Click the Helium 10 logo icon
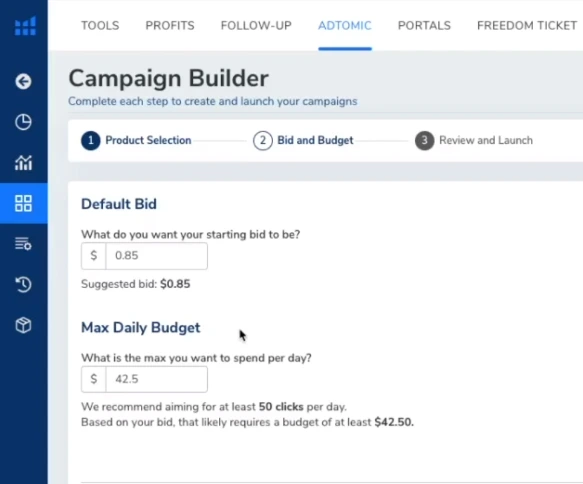This screenshot has width=583, height=484. coord(25,26)
